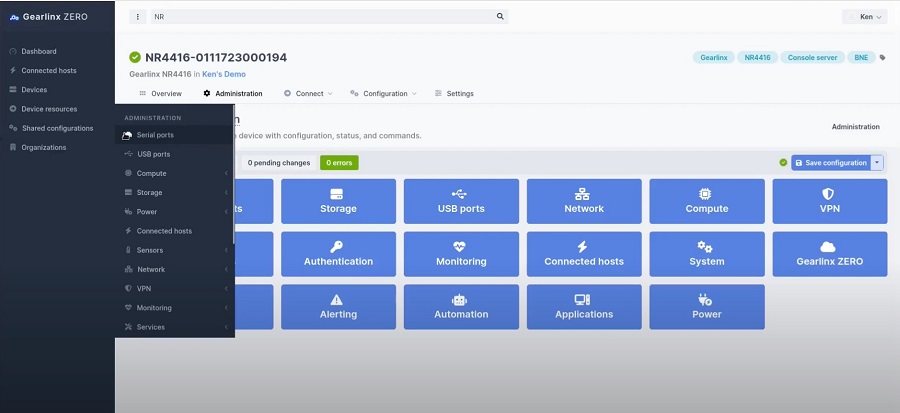Screen dimensions: 900x413
Task: Open the Automation robot tile
Action: 461,307
